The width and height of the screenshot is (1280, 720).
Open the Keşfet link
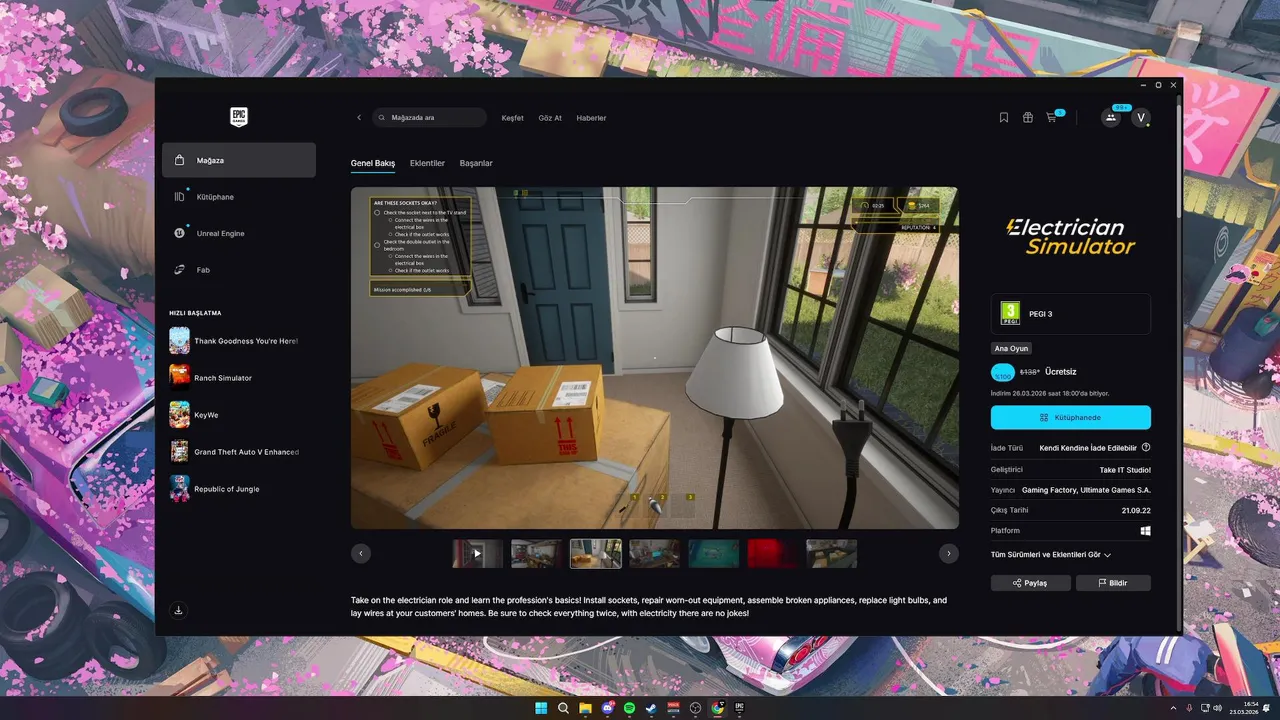point(512,118)
